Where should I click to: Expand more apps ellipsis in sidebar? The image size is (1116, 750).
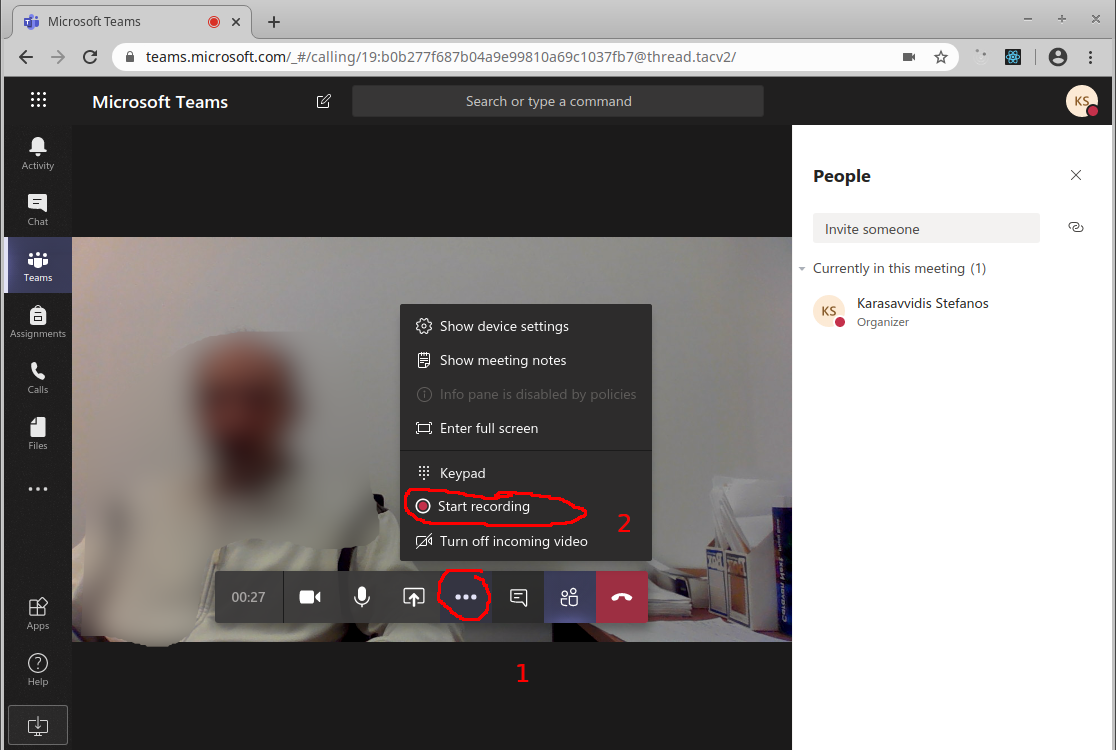(38, 489)
